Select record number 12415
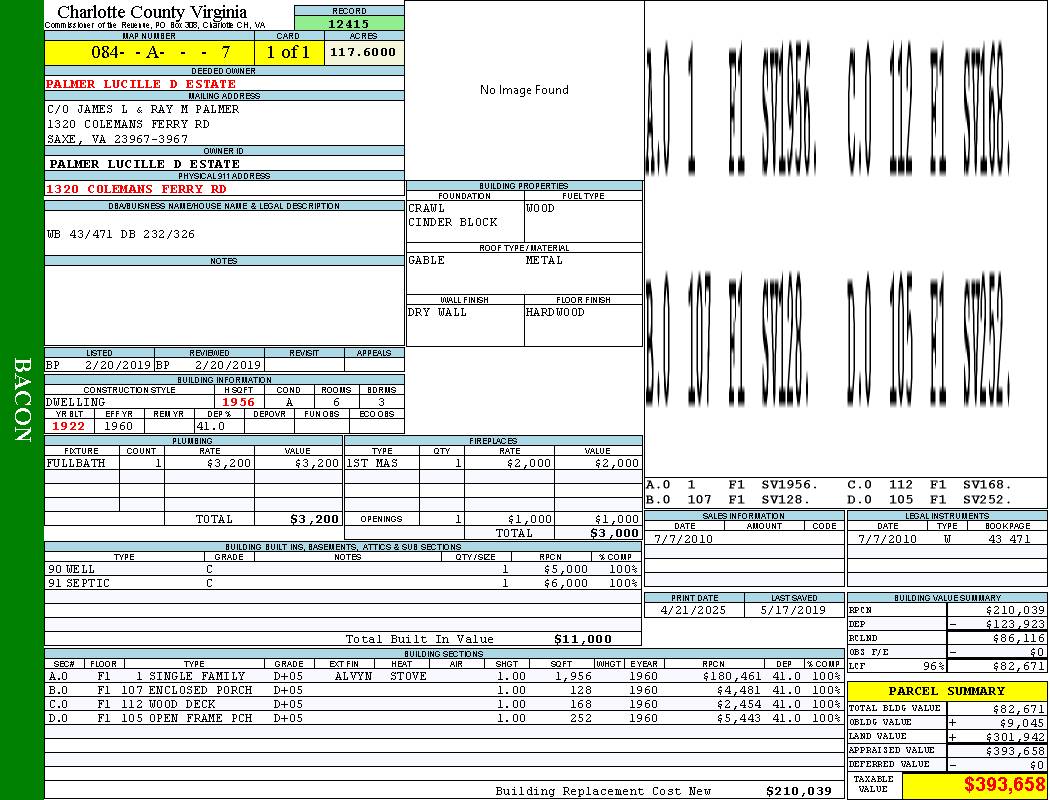This screenshot has height=800, width=1050. pyautogui.click(x=348, y=23)
